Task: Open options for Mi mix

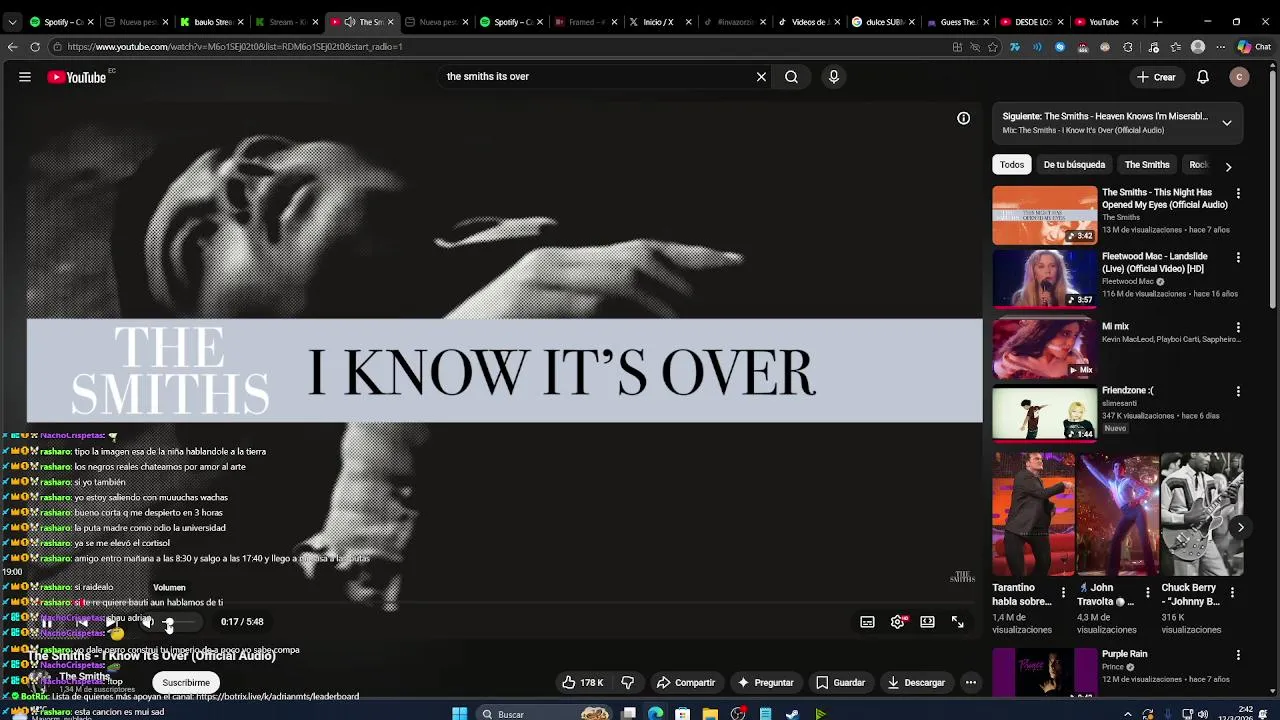Action: pyautogui.click(x=1238, y=327)
